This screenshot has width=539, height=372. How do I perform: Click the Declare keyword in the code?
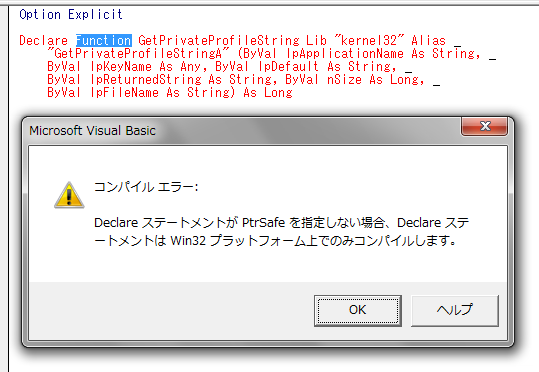coord(44,41)
